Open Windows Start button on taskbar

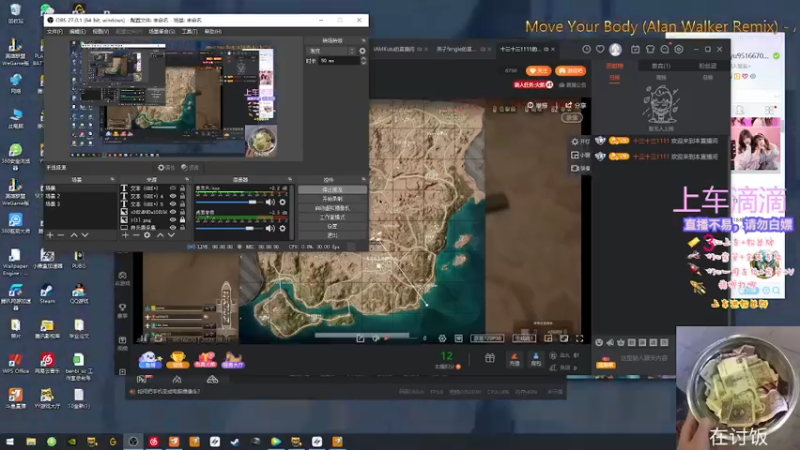click(10, 441)
